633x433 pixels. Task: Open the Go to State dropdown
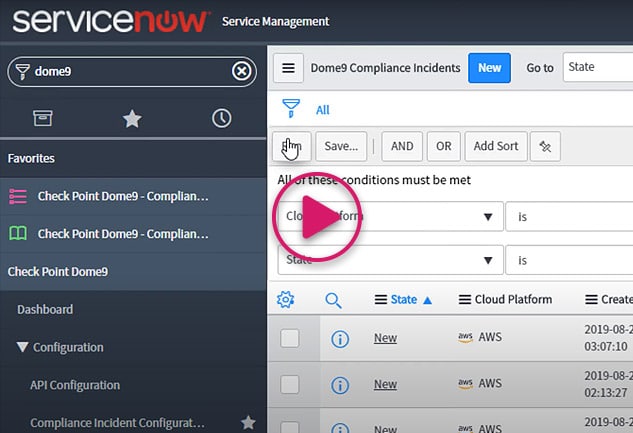tap(598, 67)
